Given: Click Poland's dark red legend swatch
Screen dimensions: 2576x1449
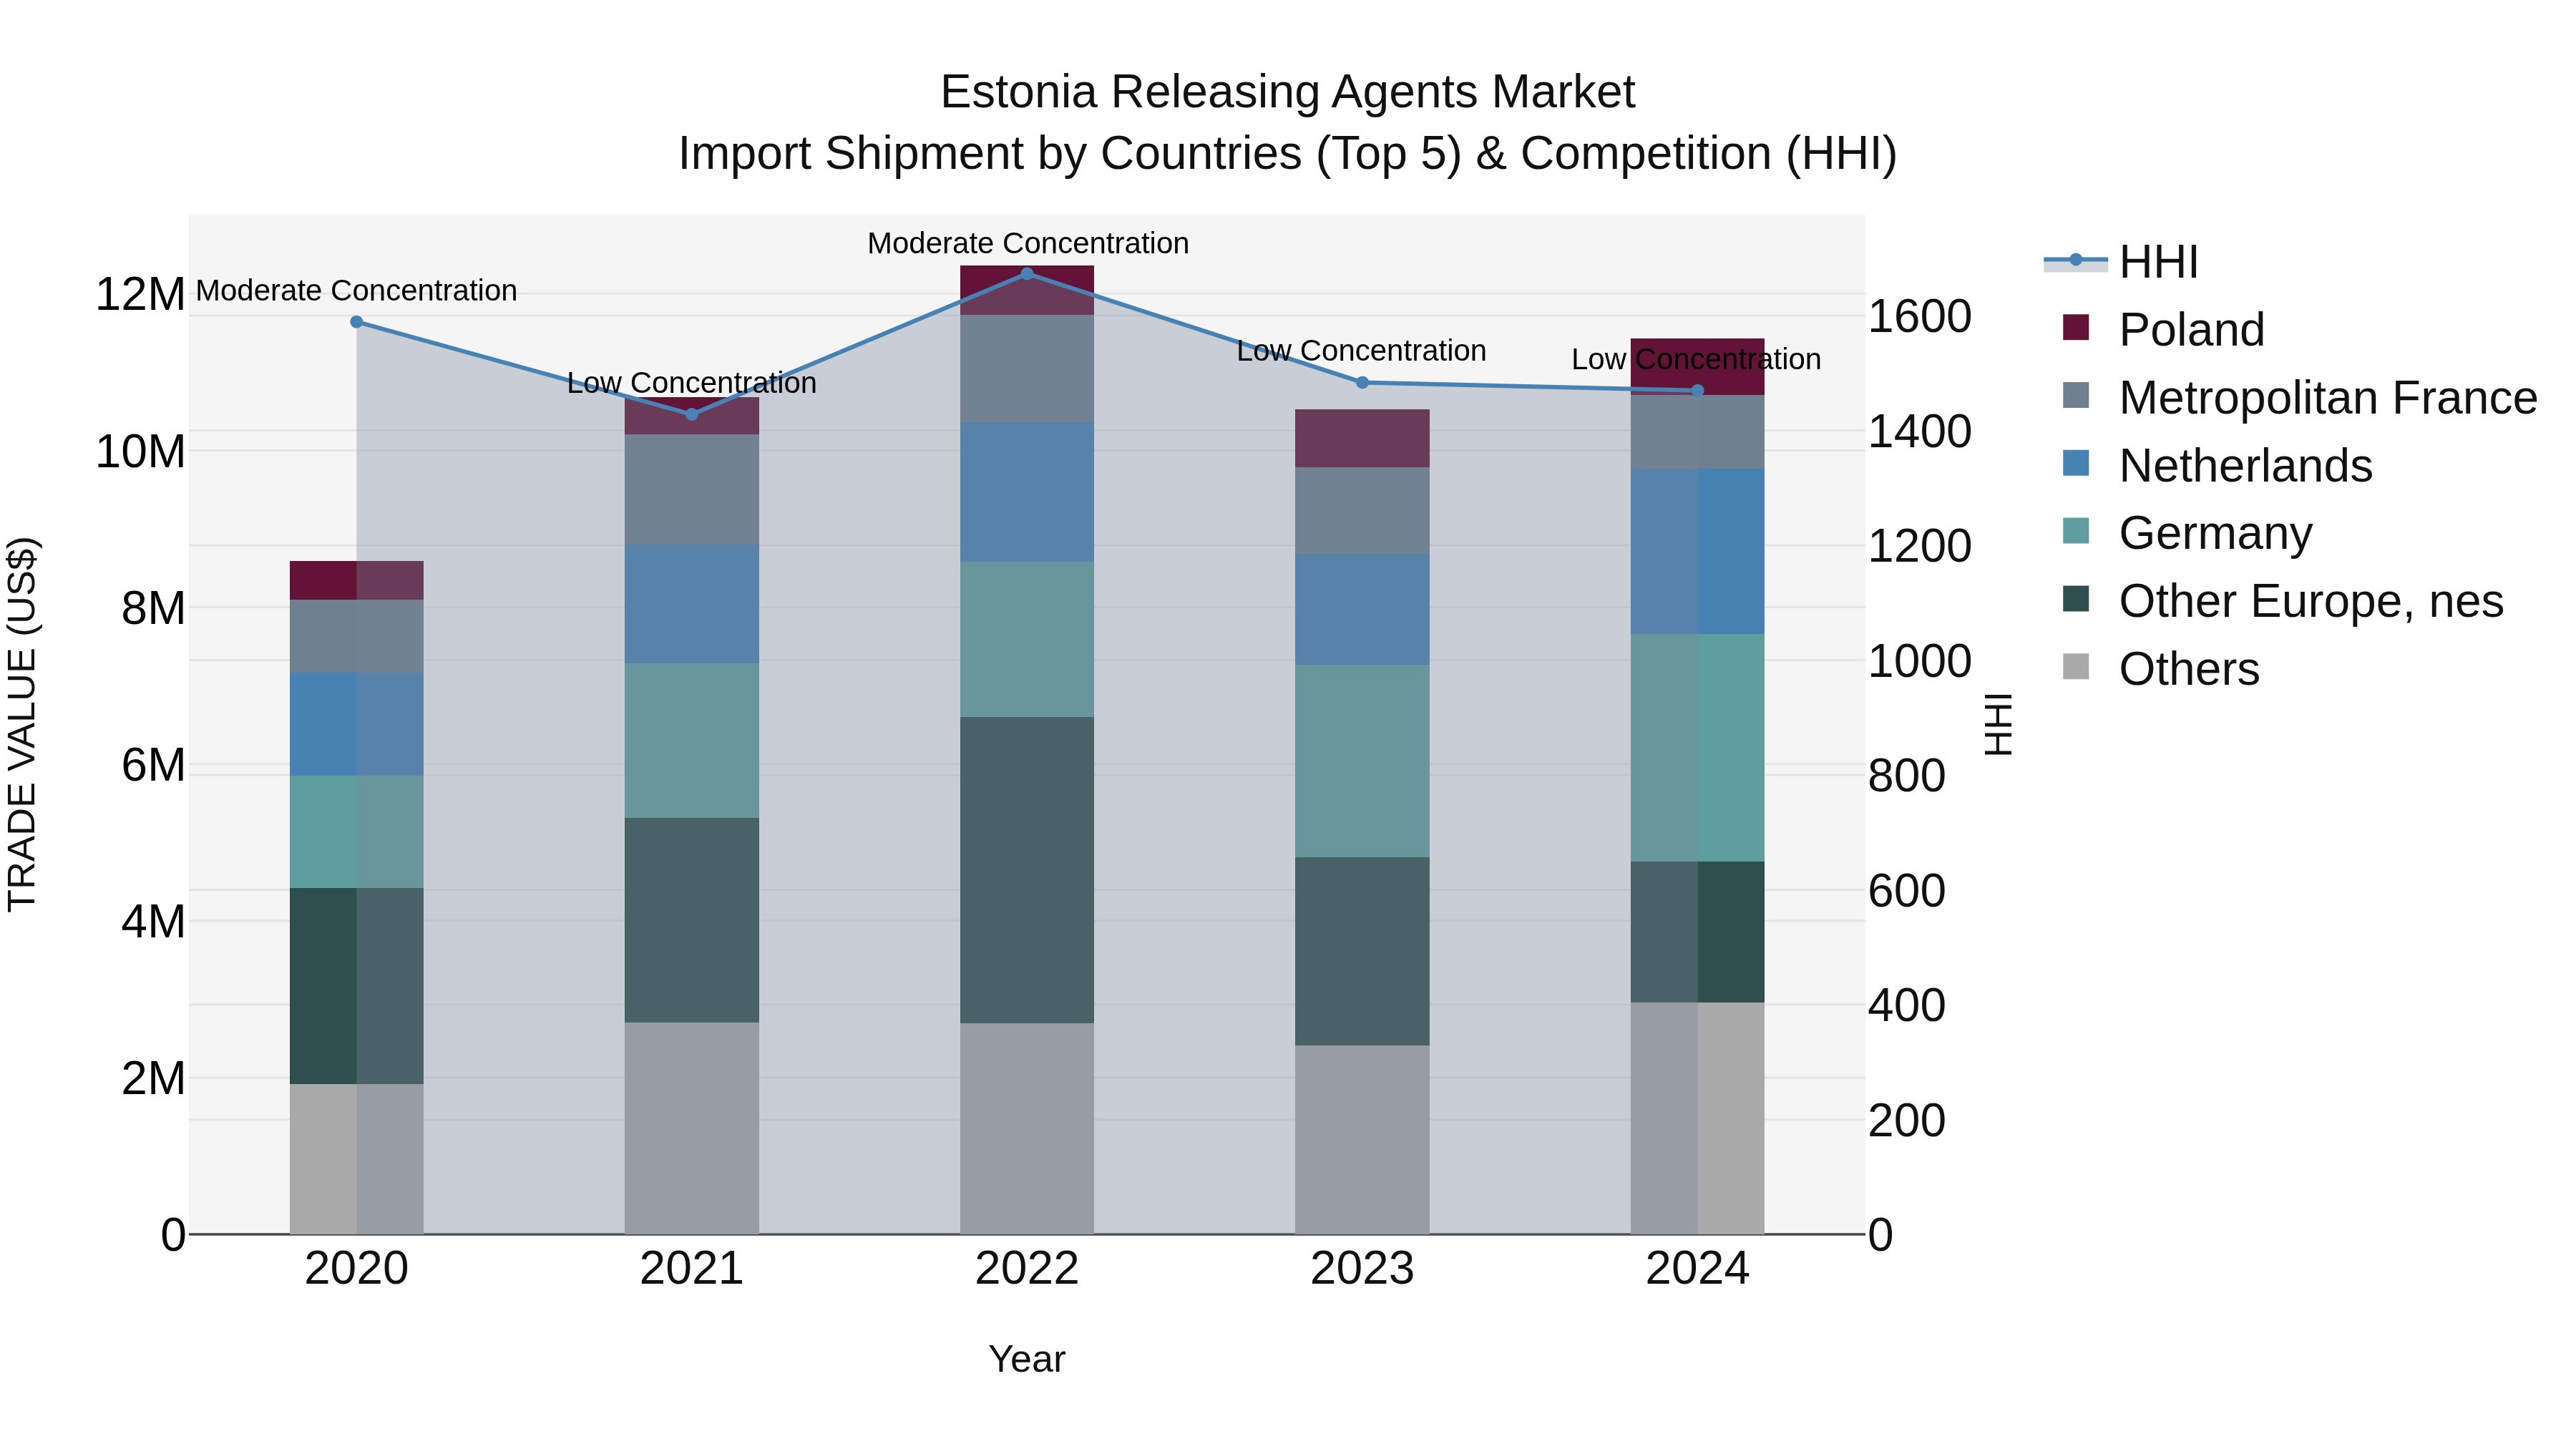Looking at the screenshot, I should pos(2076,327).
